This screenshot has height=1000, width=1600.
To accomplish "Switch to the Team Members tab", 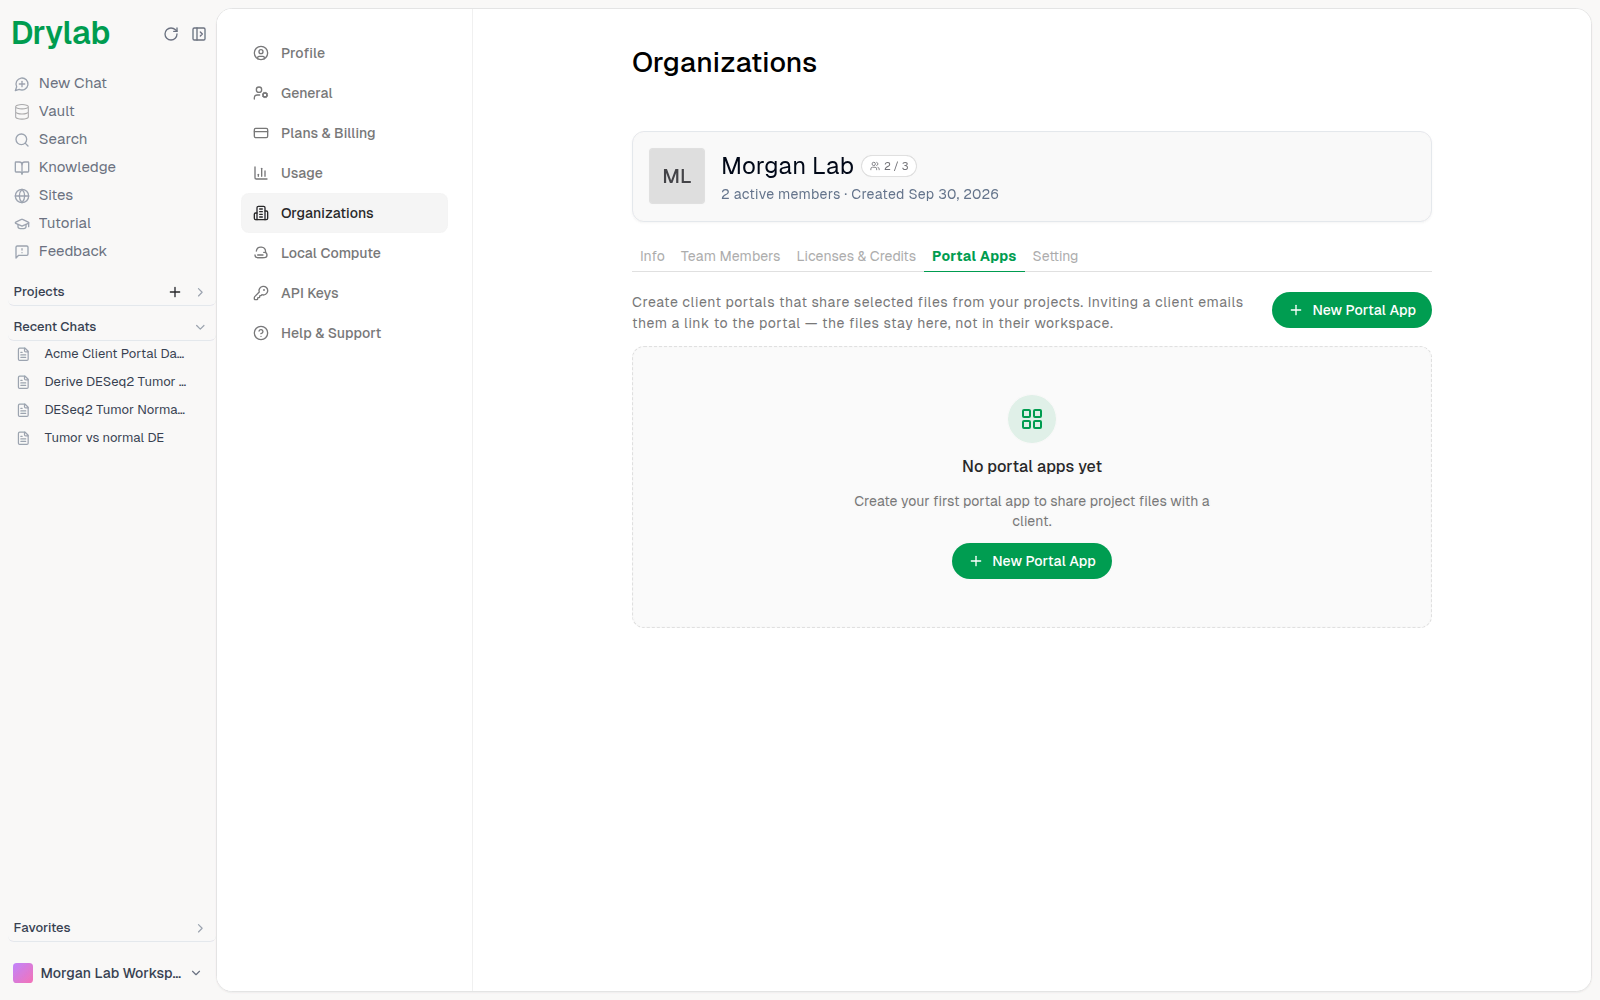I will click(730, 256).
